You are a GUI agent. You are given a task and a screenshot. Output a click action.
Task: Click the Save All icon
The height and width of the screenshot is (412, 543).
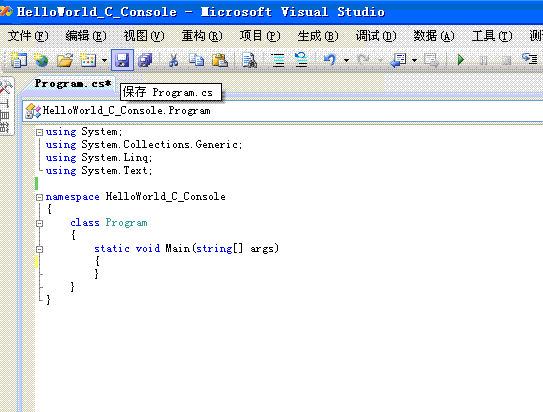click(x=145, y=60)
